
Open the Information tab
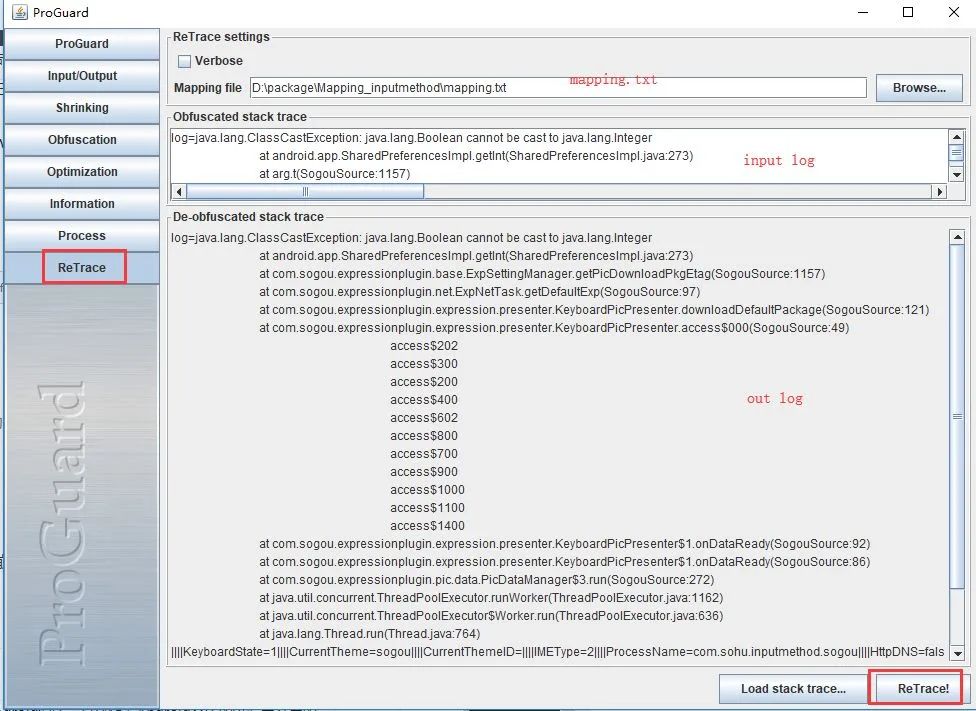click(x=82, y=204)
